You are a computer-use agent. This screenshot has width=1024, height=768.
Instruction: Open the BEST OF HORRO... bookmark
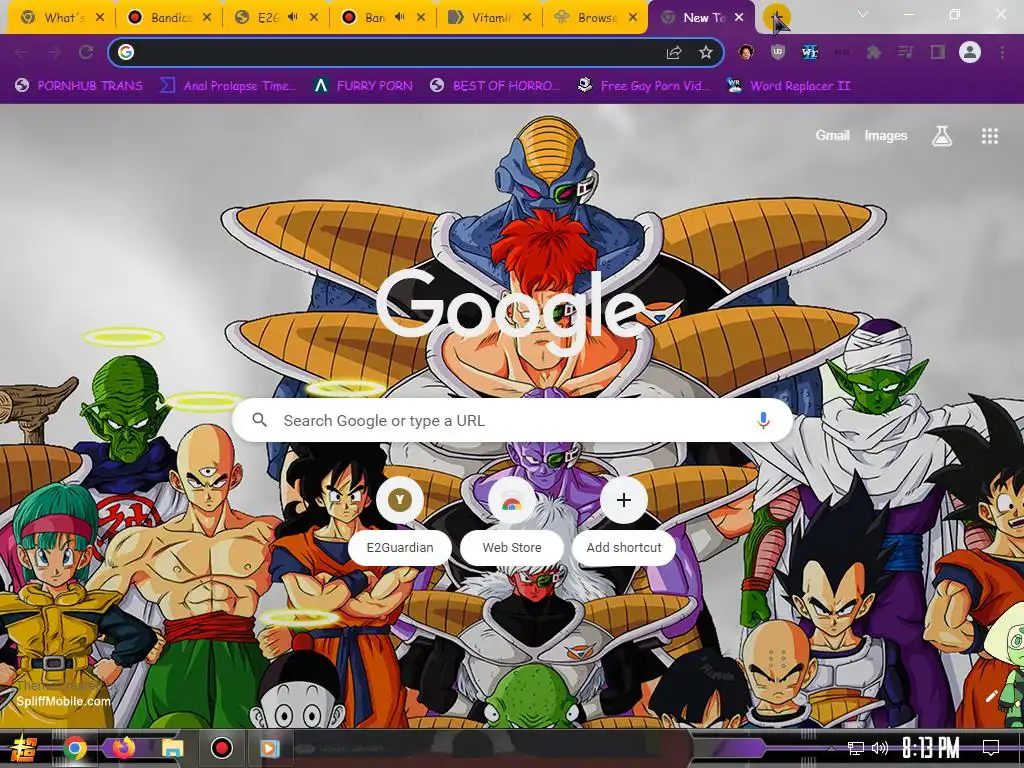tap(495, 86)
